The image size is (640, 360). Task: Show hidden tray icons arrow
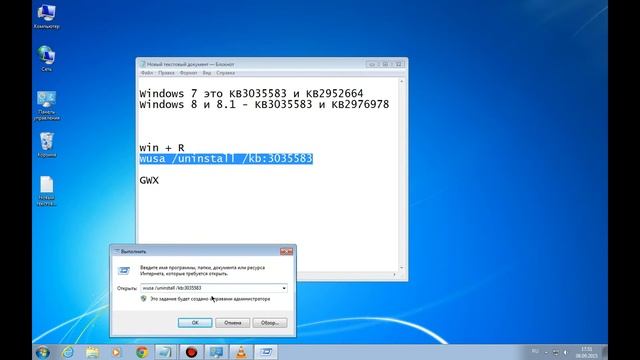click(546, 352)
